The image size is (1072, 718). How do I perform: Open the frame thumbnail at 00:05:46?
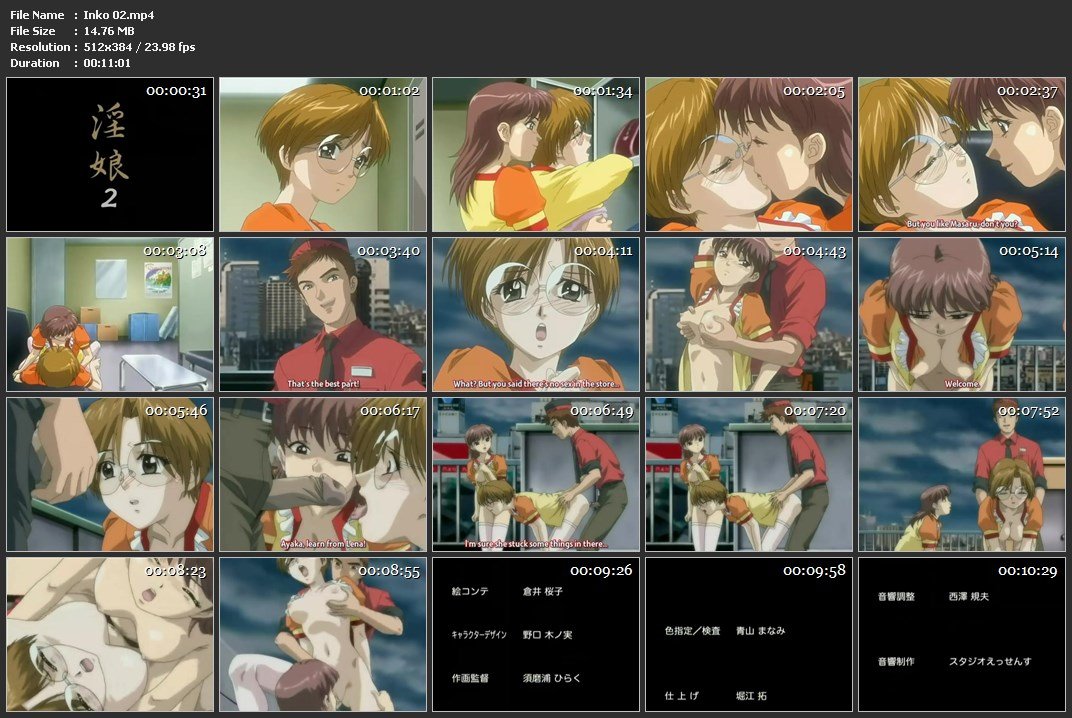coord(110,475)
